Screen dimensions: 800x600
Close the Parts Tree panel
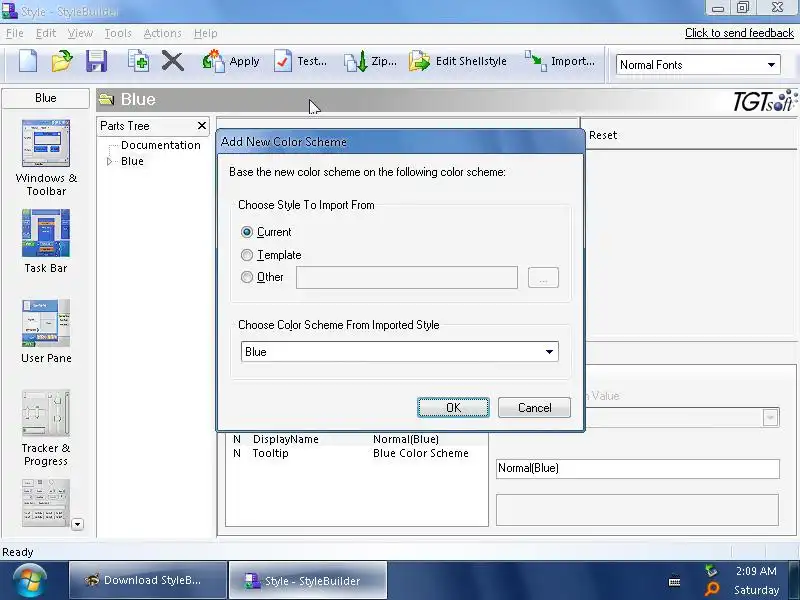click(x=202, y=126)
